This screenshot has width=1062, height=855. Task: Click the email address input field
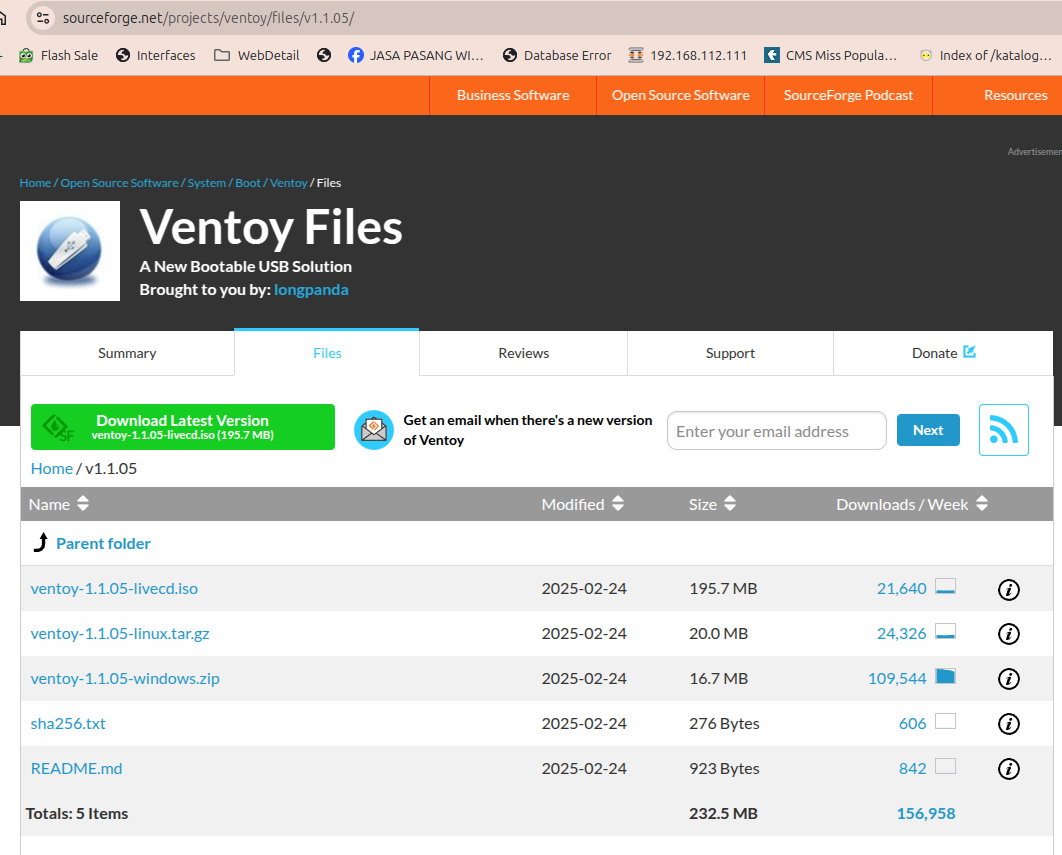[x=776, y=430]
